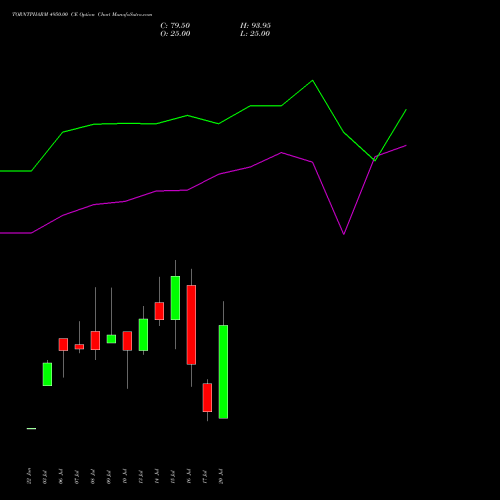Click the tallest red candlestick body
500x500 pixels.
coord(191,325)
